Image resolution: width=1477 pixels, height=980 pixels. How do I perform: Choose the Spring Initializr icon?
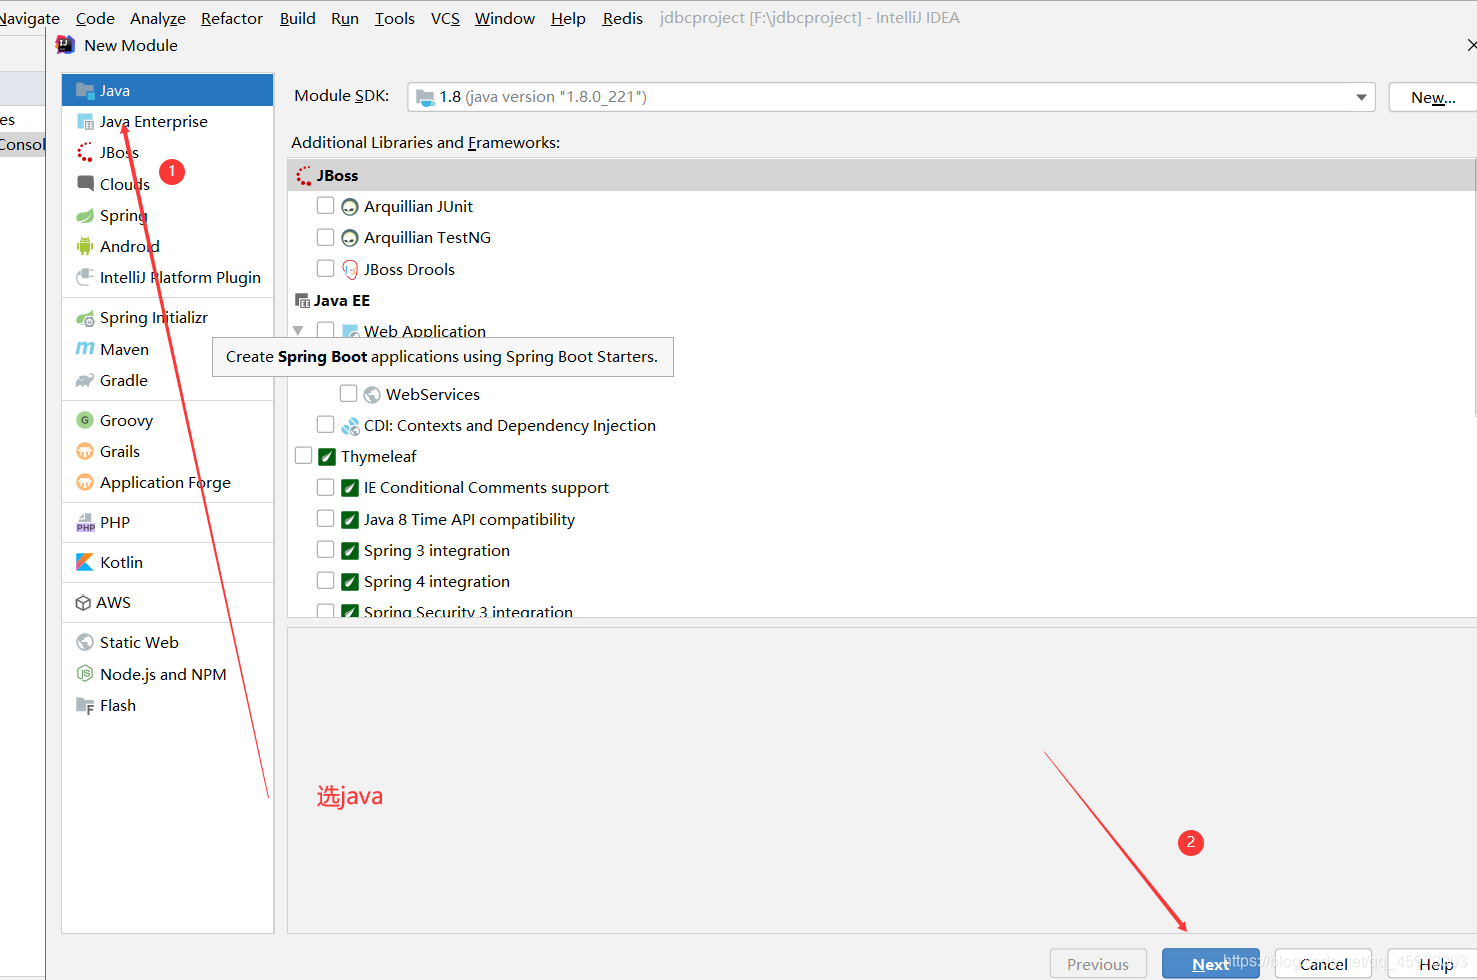85,318
